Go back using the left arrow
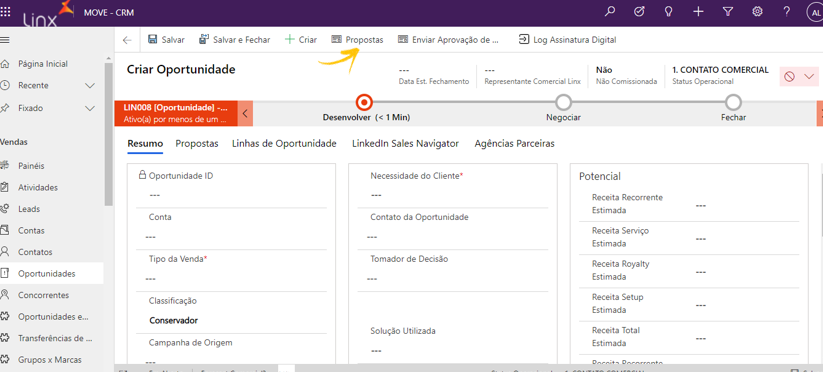The height and width of the screenshot is (372, 823). click(127, 40)
